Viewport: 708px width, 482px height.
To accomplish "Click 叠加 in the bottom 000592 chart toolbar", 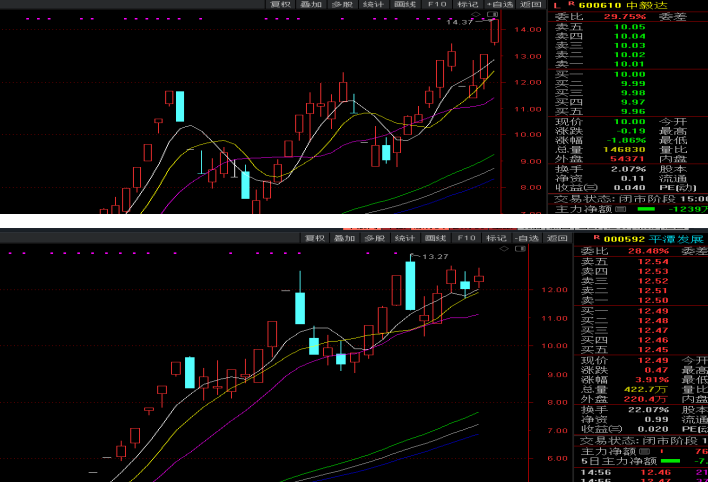I will [x=345, y=238].
